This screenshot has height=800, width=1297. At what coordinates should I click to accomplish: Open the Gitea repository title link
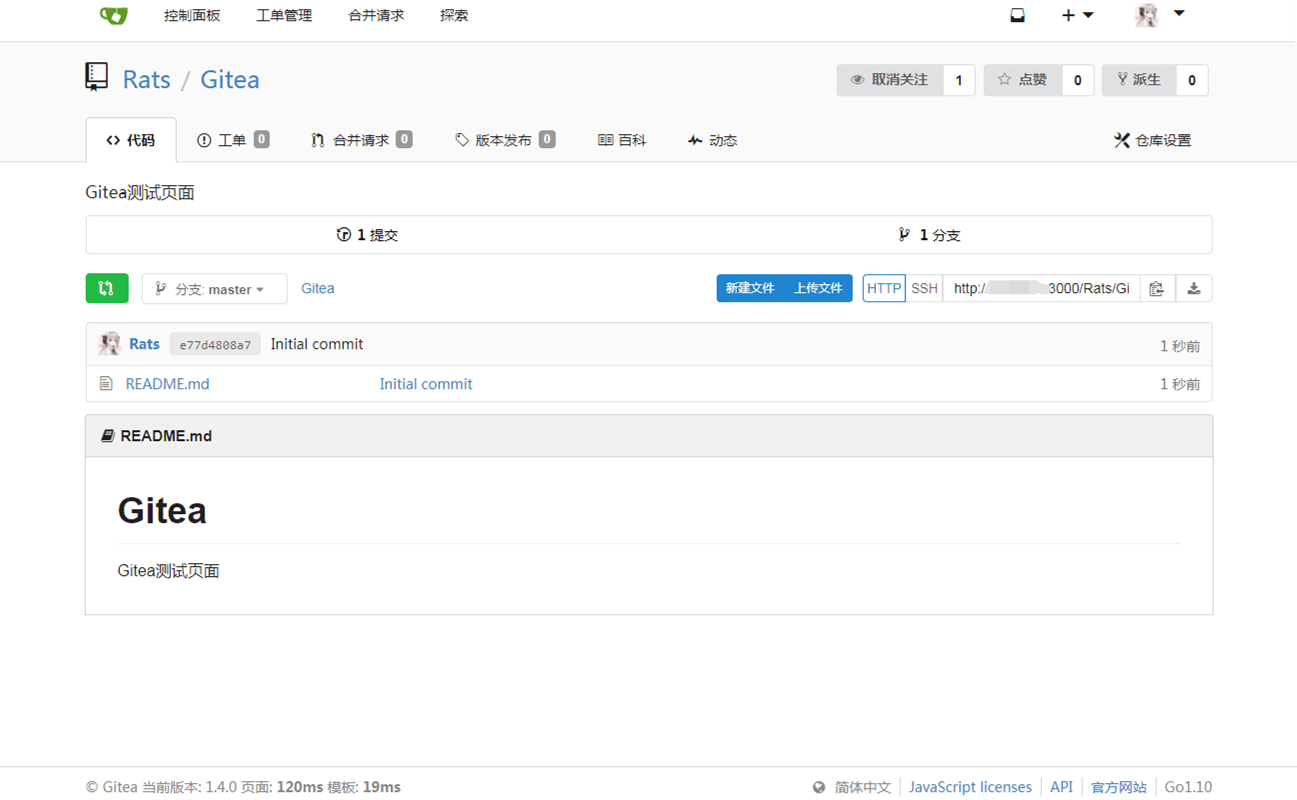click(x=230, y=80)
